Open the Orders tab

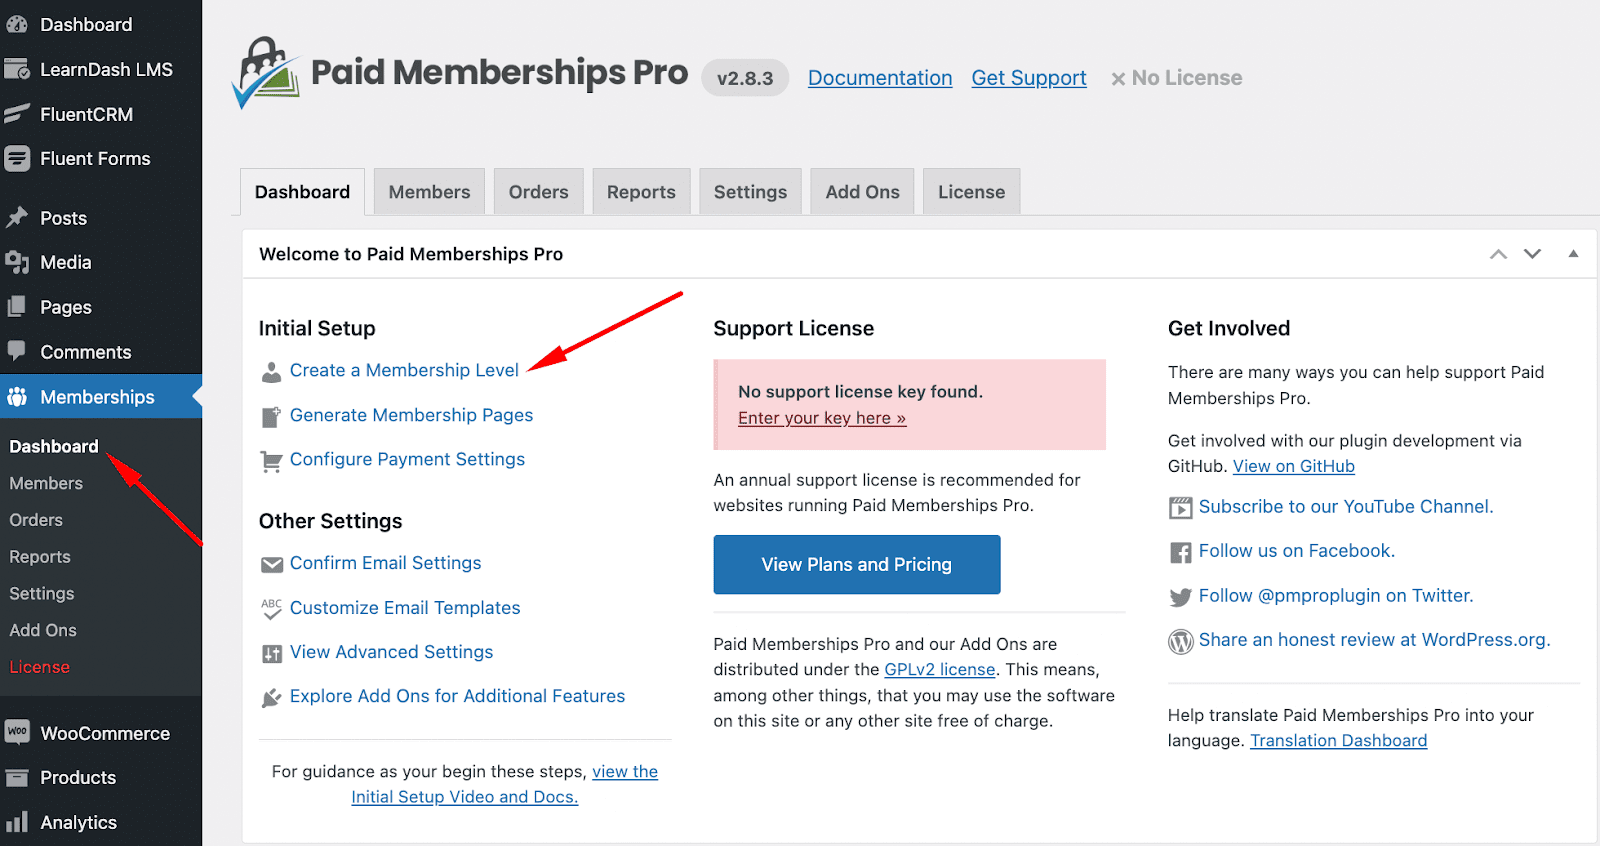[538, 191]
